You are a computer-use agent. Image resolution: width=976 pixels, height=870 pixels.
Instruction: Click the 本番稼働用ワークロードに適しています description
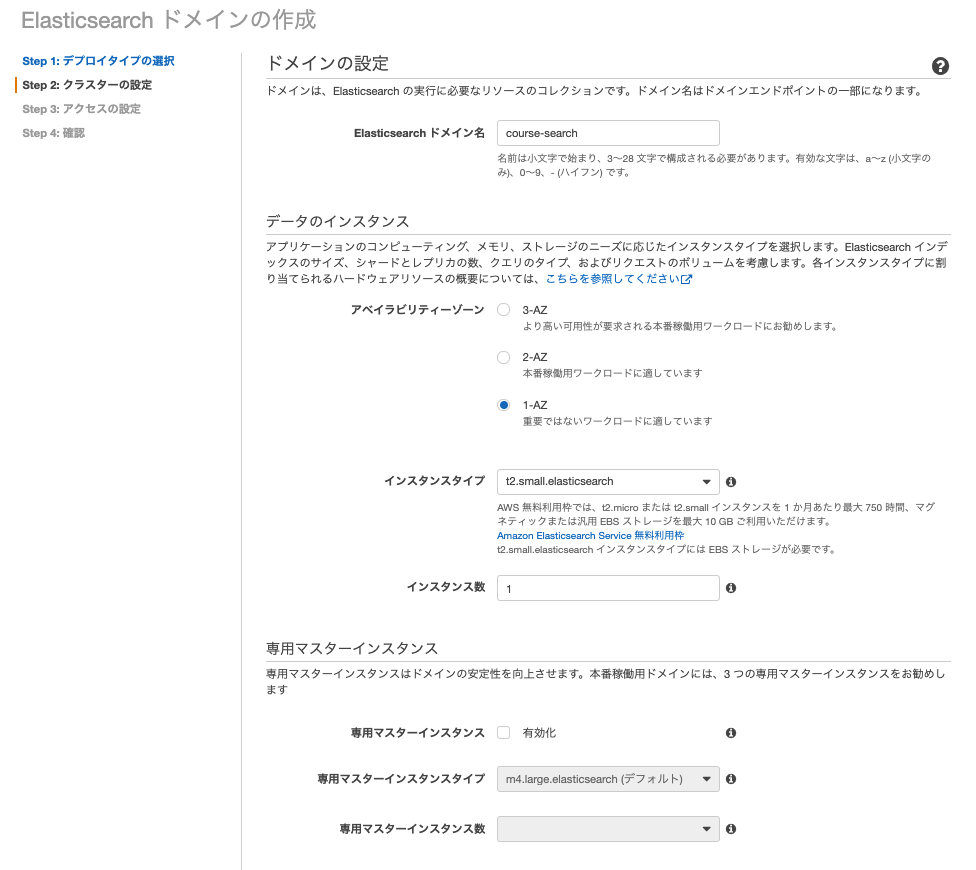tap(612, 373)
